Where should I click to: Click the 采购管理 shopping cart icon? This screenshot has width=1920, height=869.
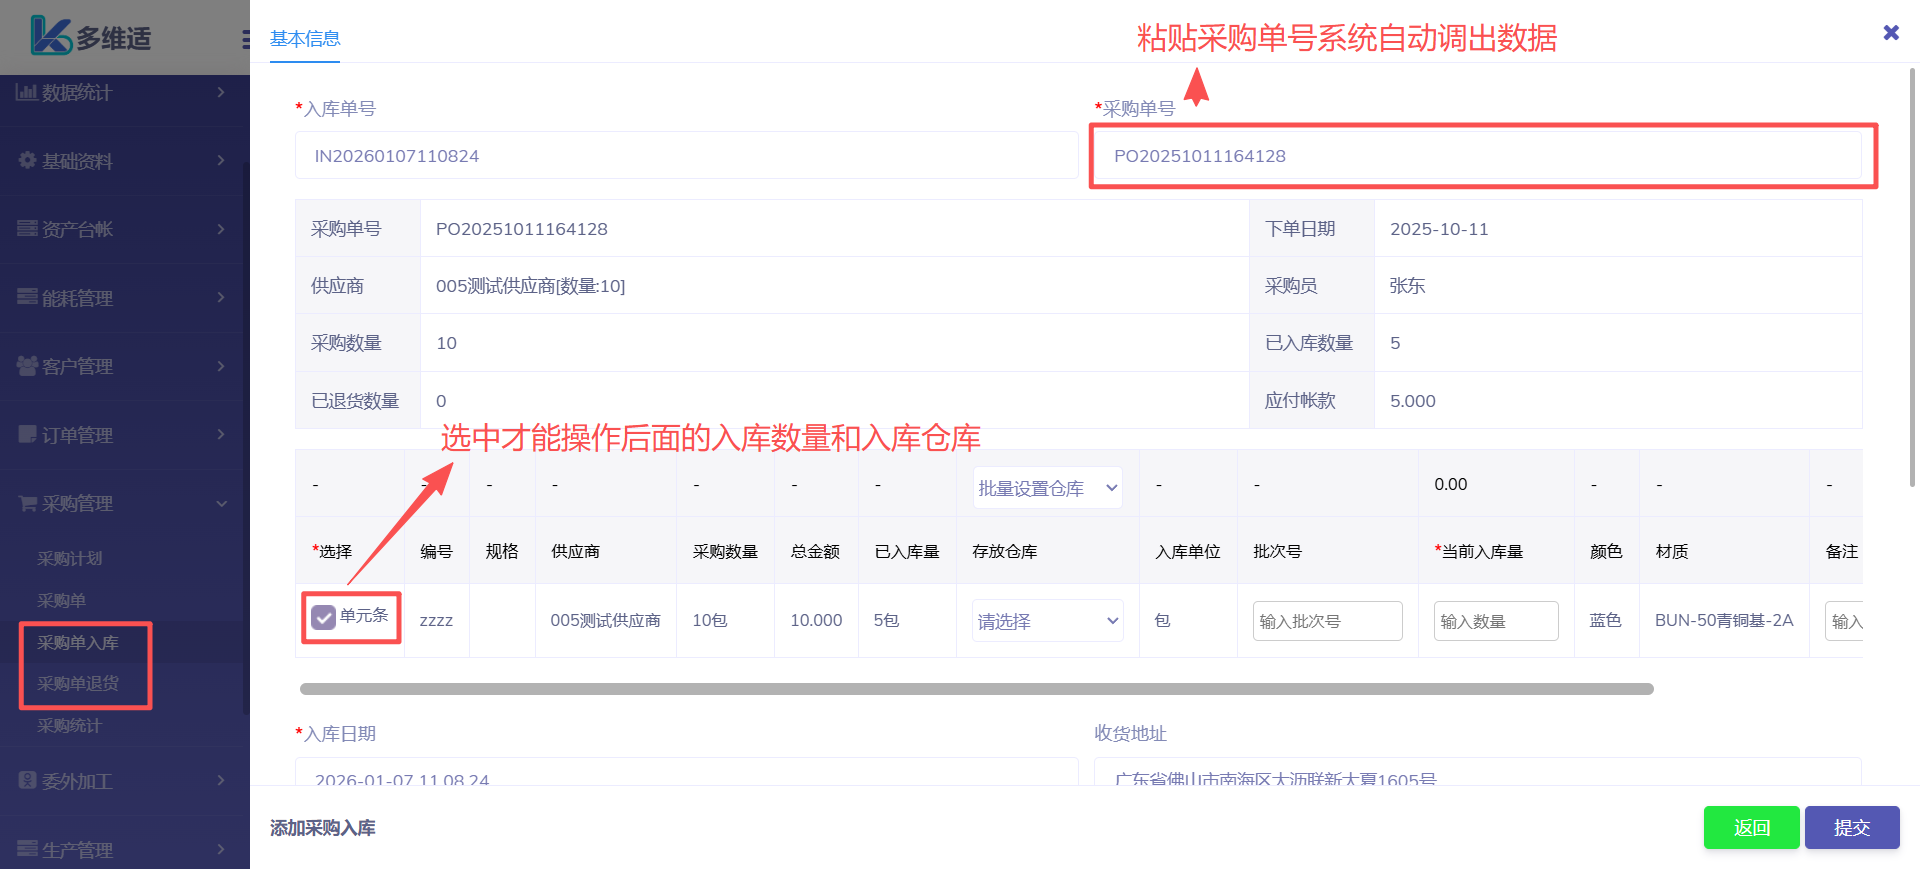point(27,503)
